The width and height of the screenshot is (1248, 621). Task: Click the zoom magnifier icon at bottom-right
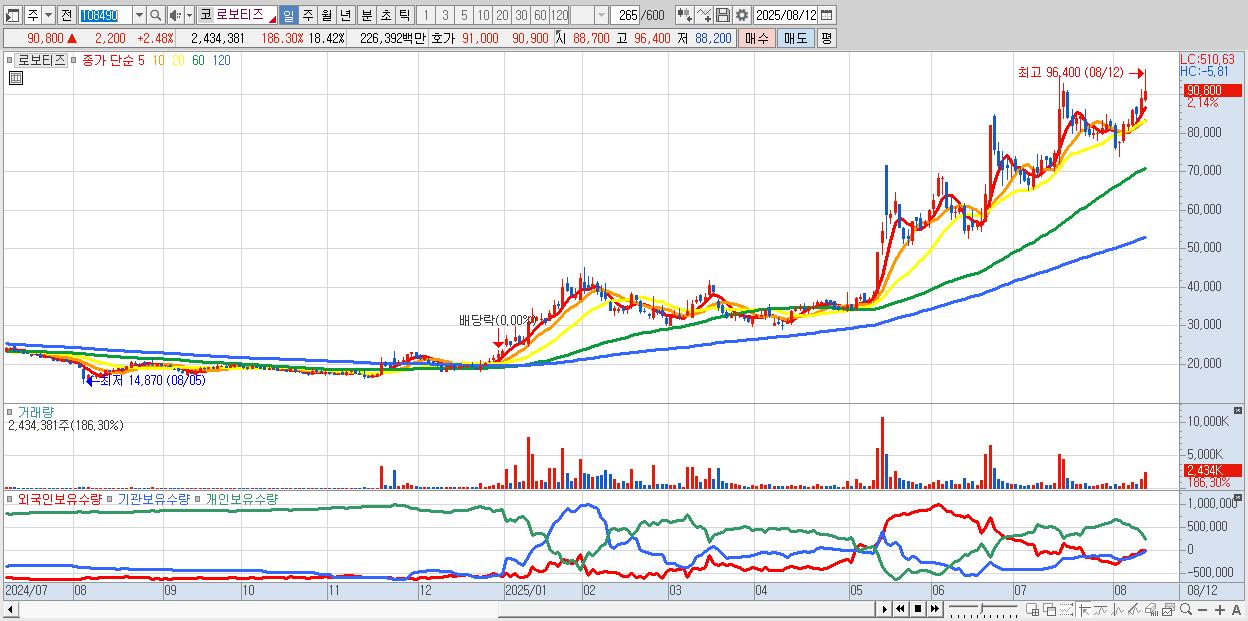[1186, 609]
